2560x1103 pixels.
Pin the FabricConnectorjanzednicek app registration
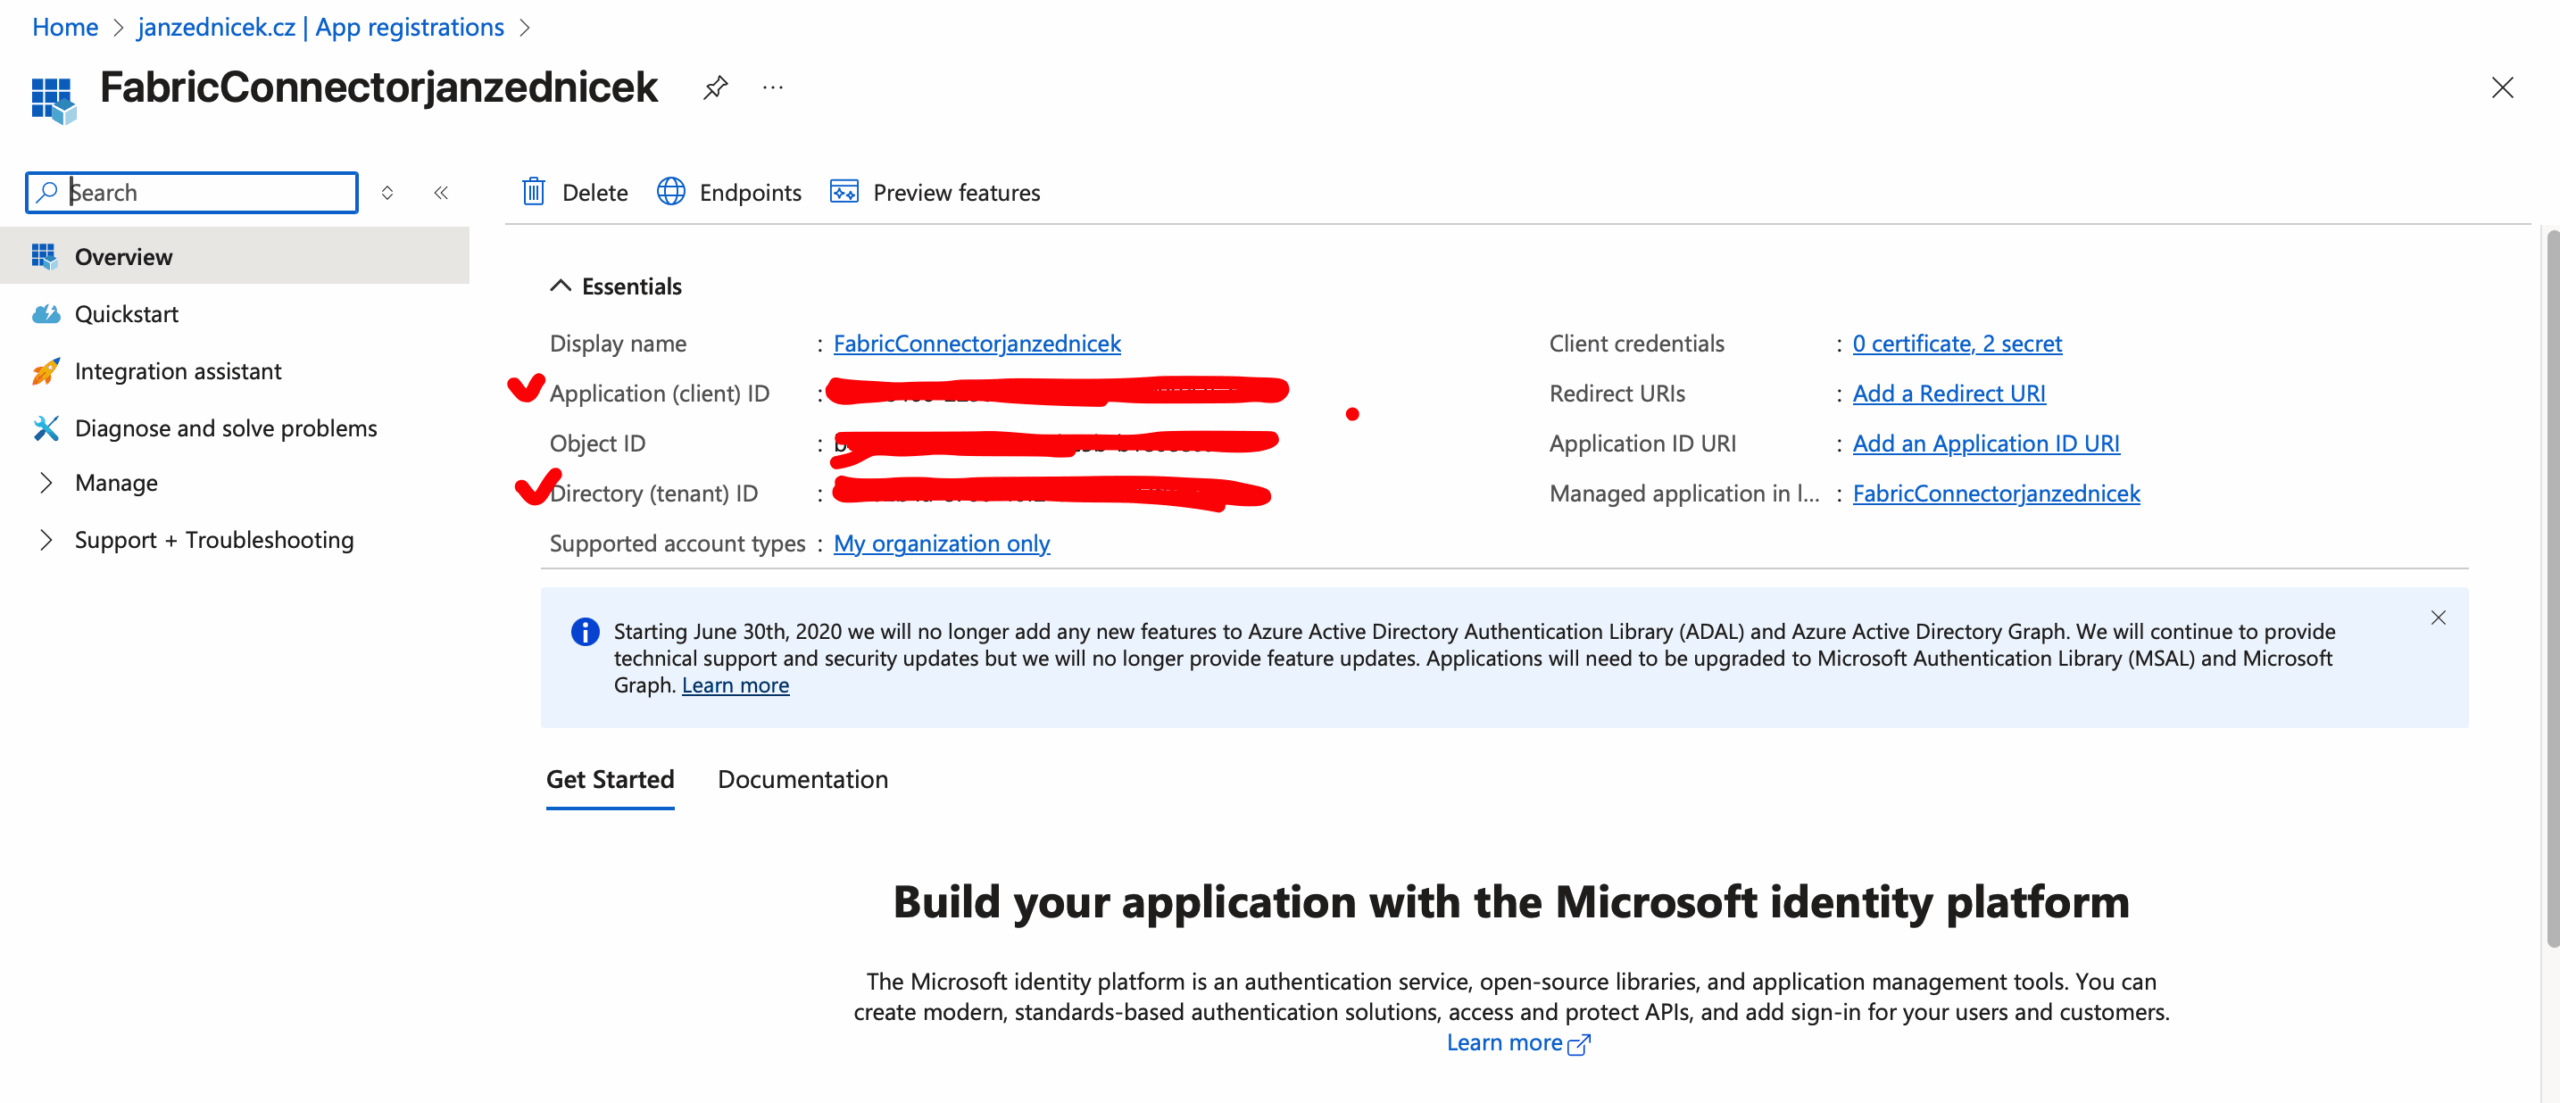point(715,88)
